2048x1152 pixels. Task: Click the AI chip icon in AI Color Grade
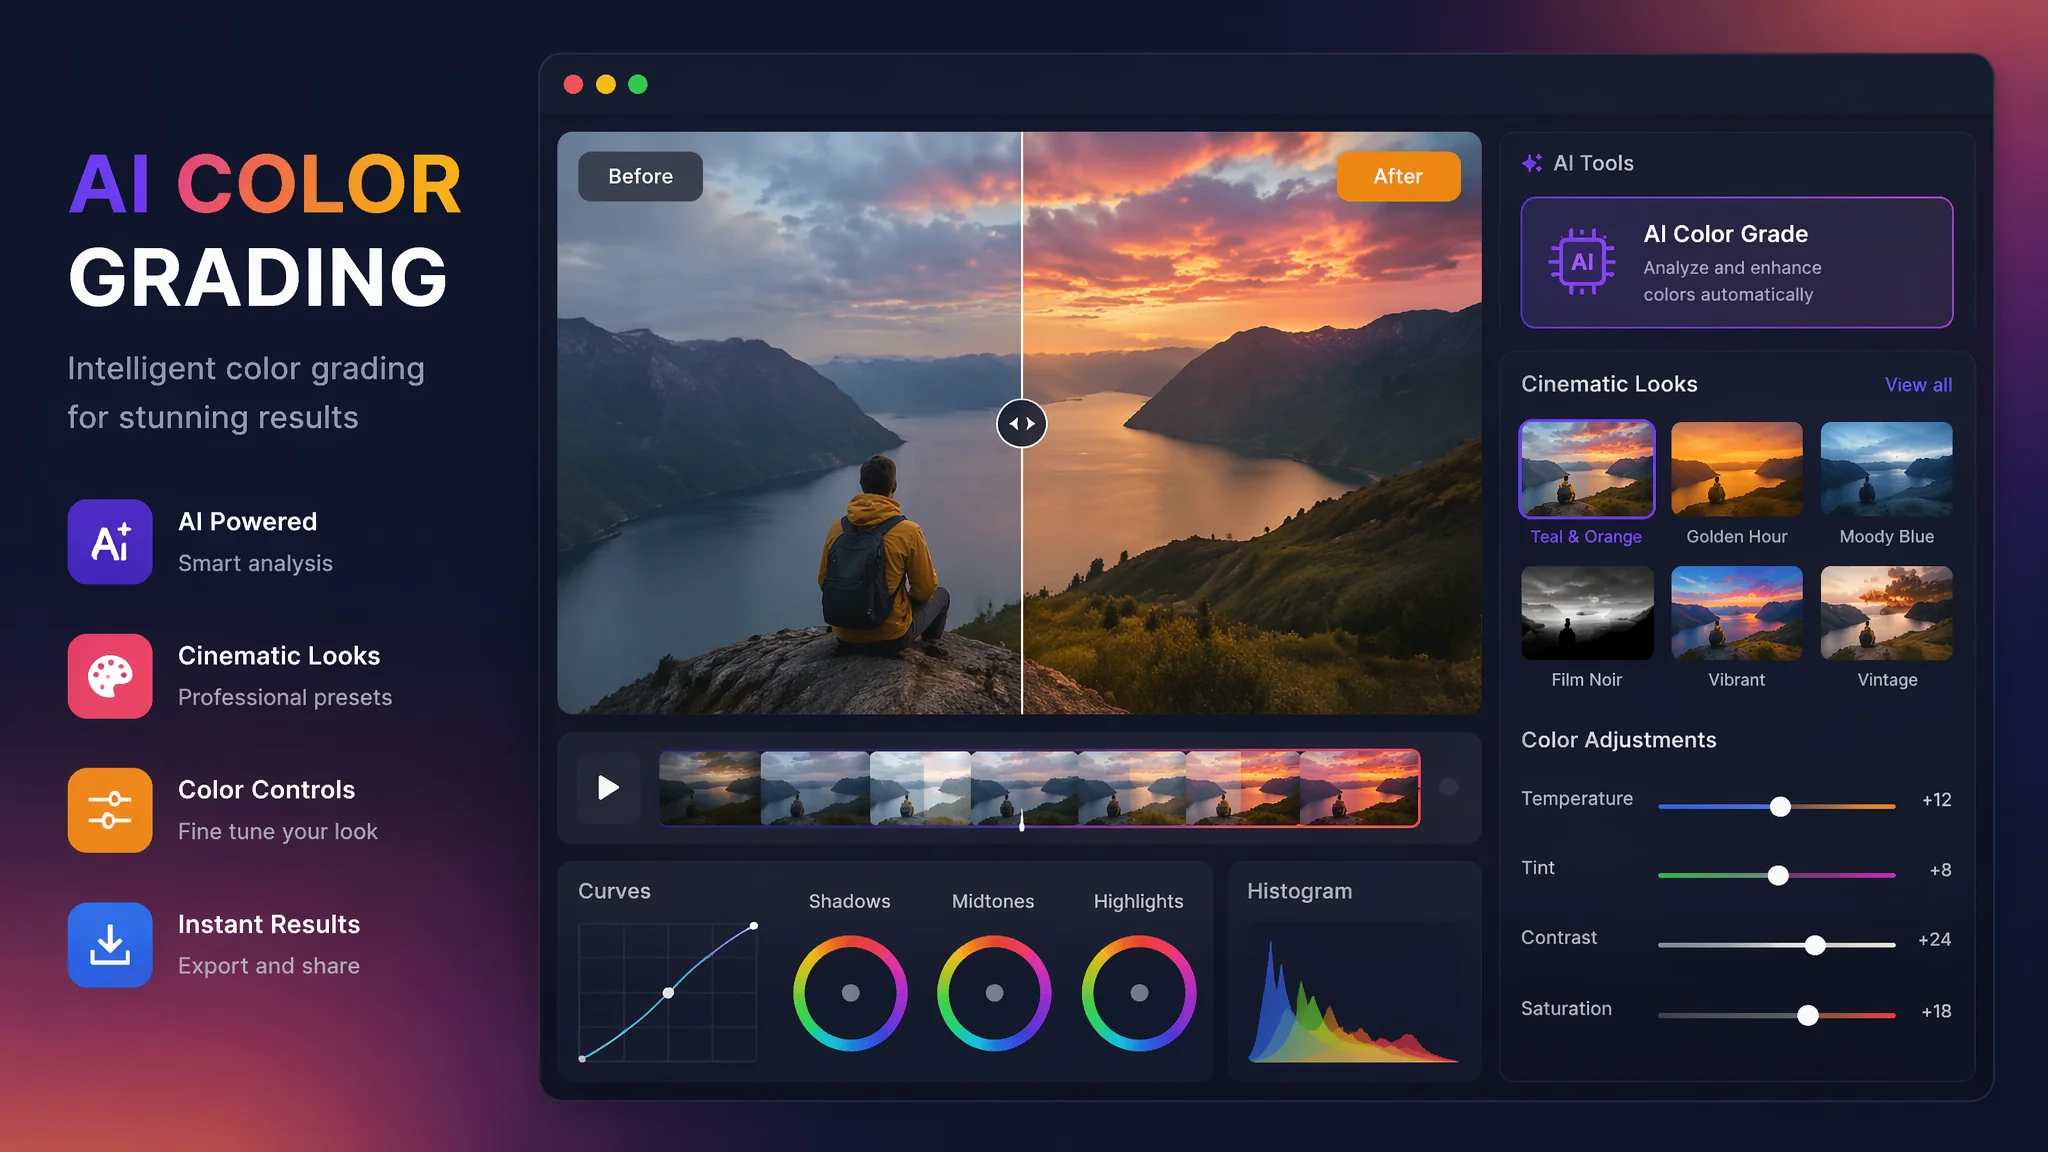tap(1582, 262)
